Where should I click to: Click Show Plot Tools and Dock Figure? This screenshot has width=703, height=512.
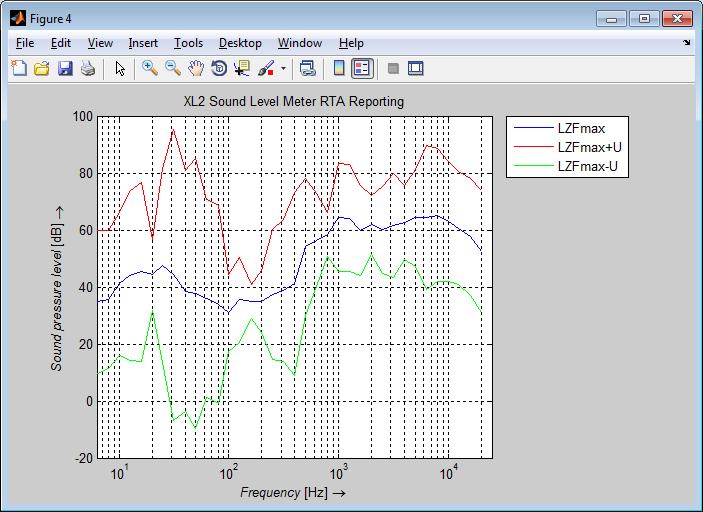pyautogui.click(x=416, y=69)
